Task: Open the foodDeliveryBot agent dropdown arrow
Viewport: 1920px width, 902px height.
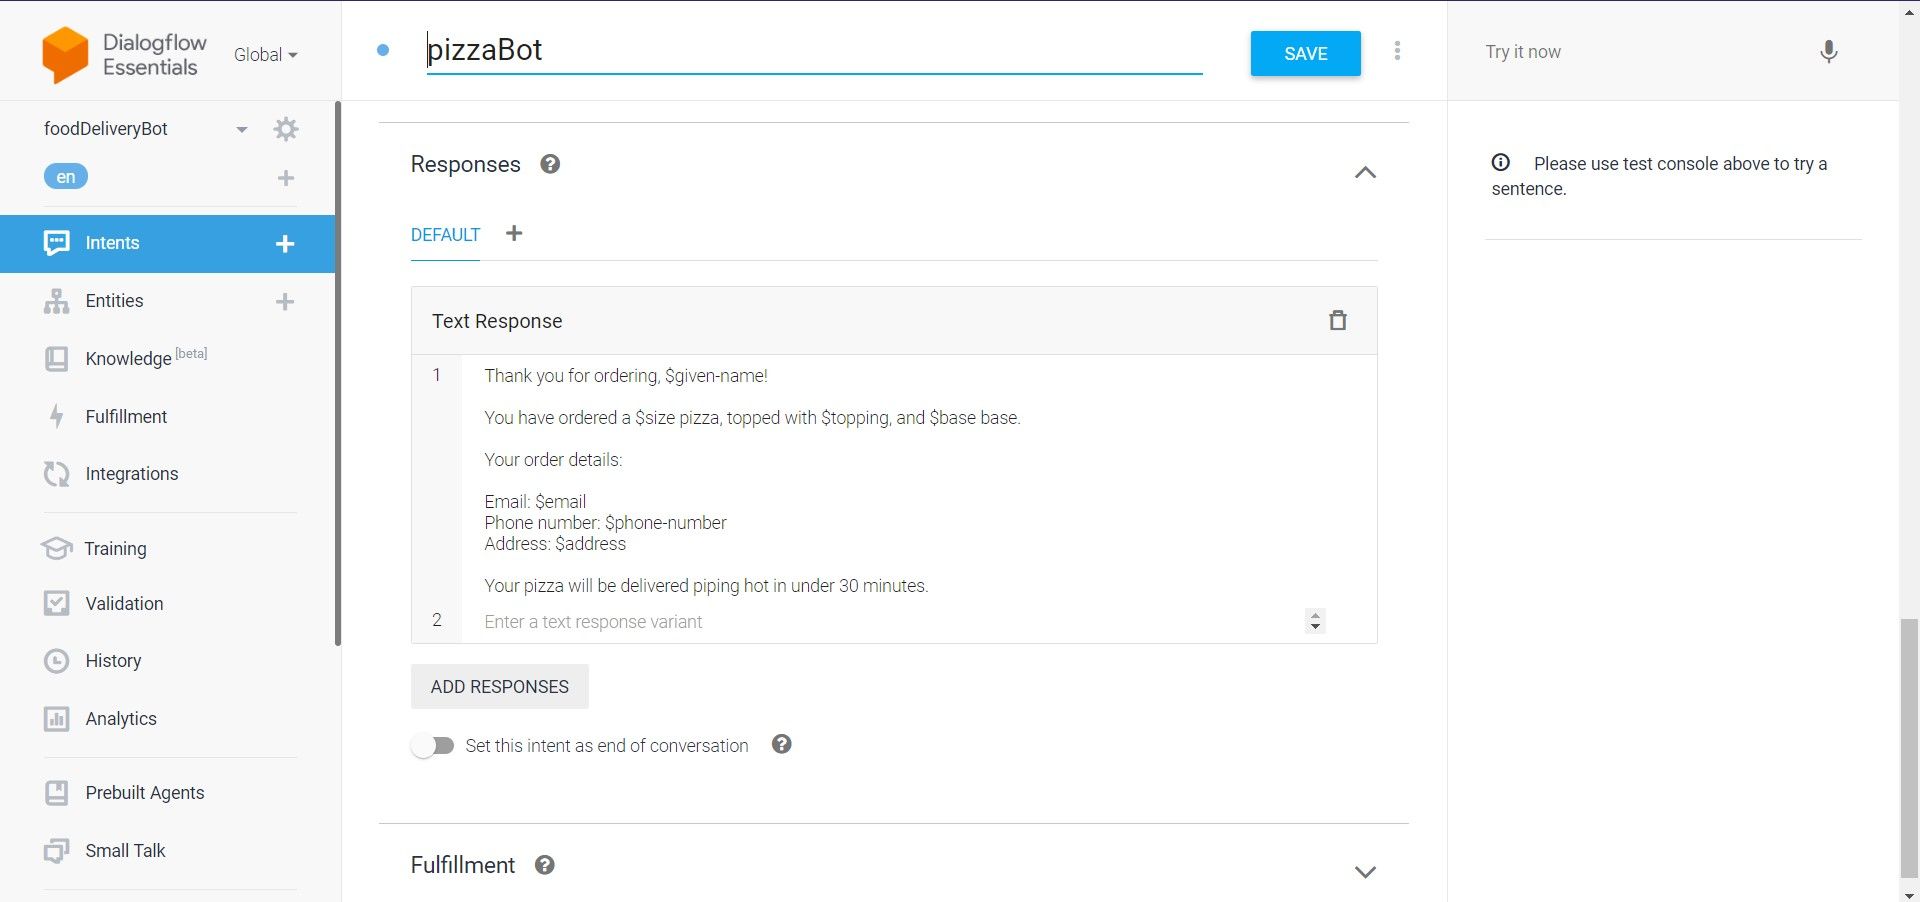Action: [241, 130]
